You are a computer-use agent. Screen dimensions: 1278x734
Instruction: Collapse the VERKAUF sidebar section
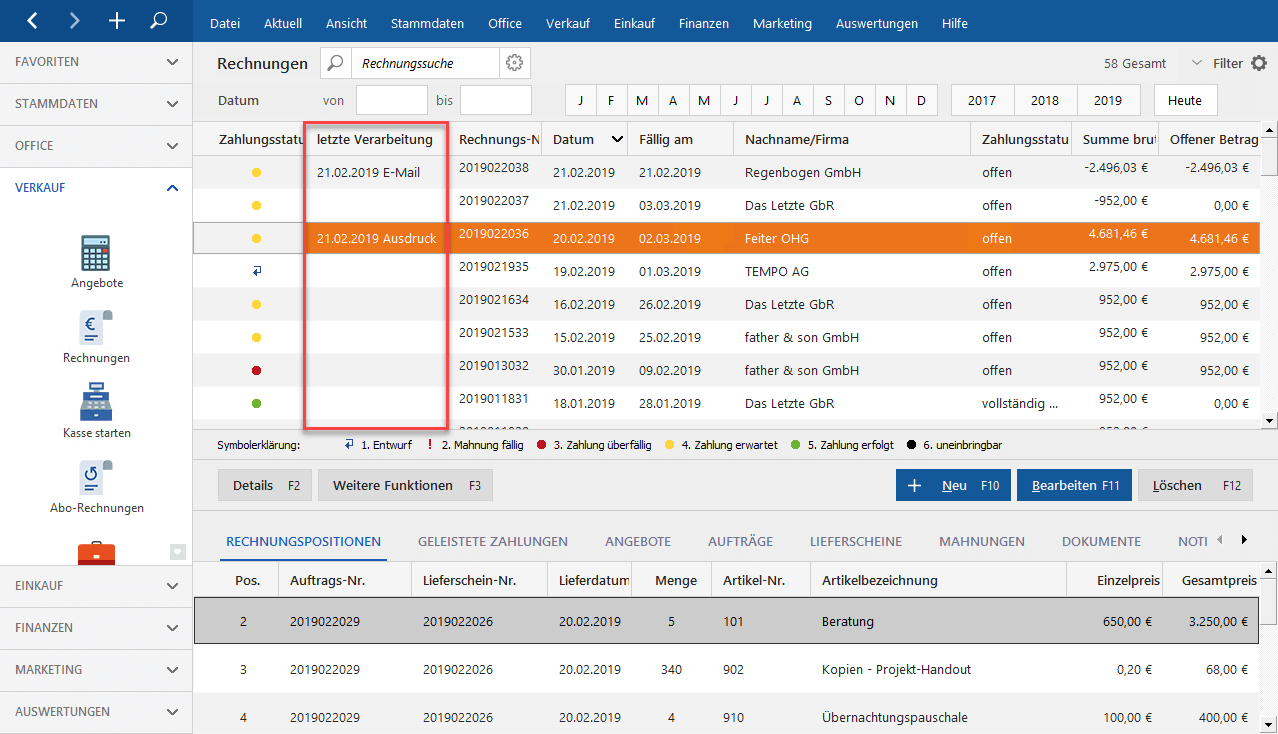[x=96, y=188]
